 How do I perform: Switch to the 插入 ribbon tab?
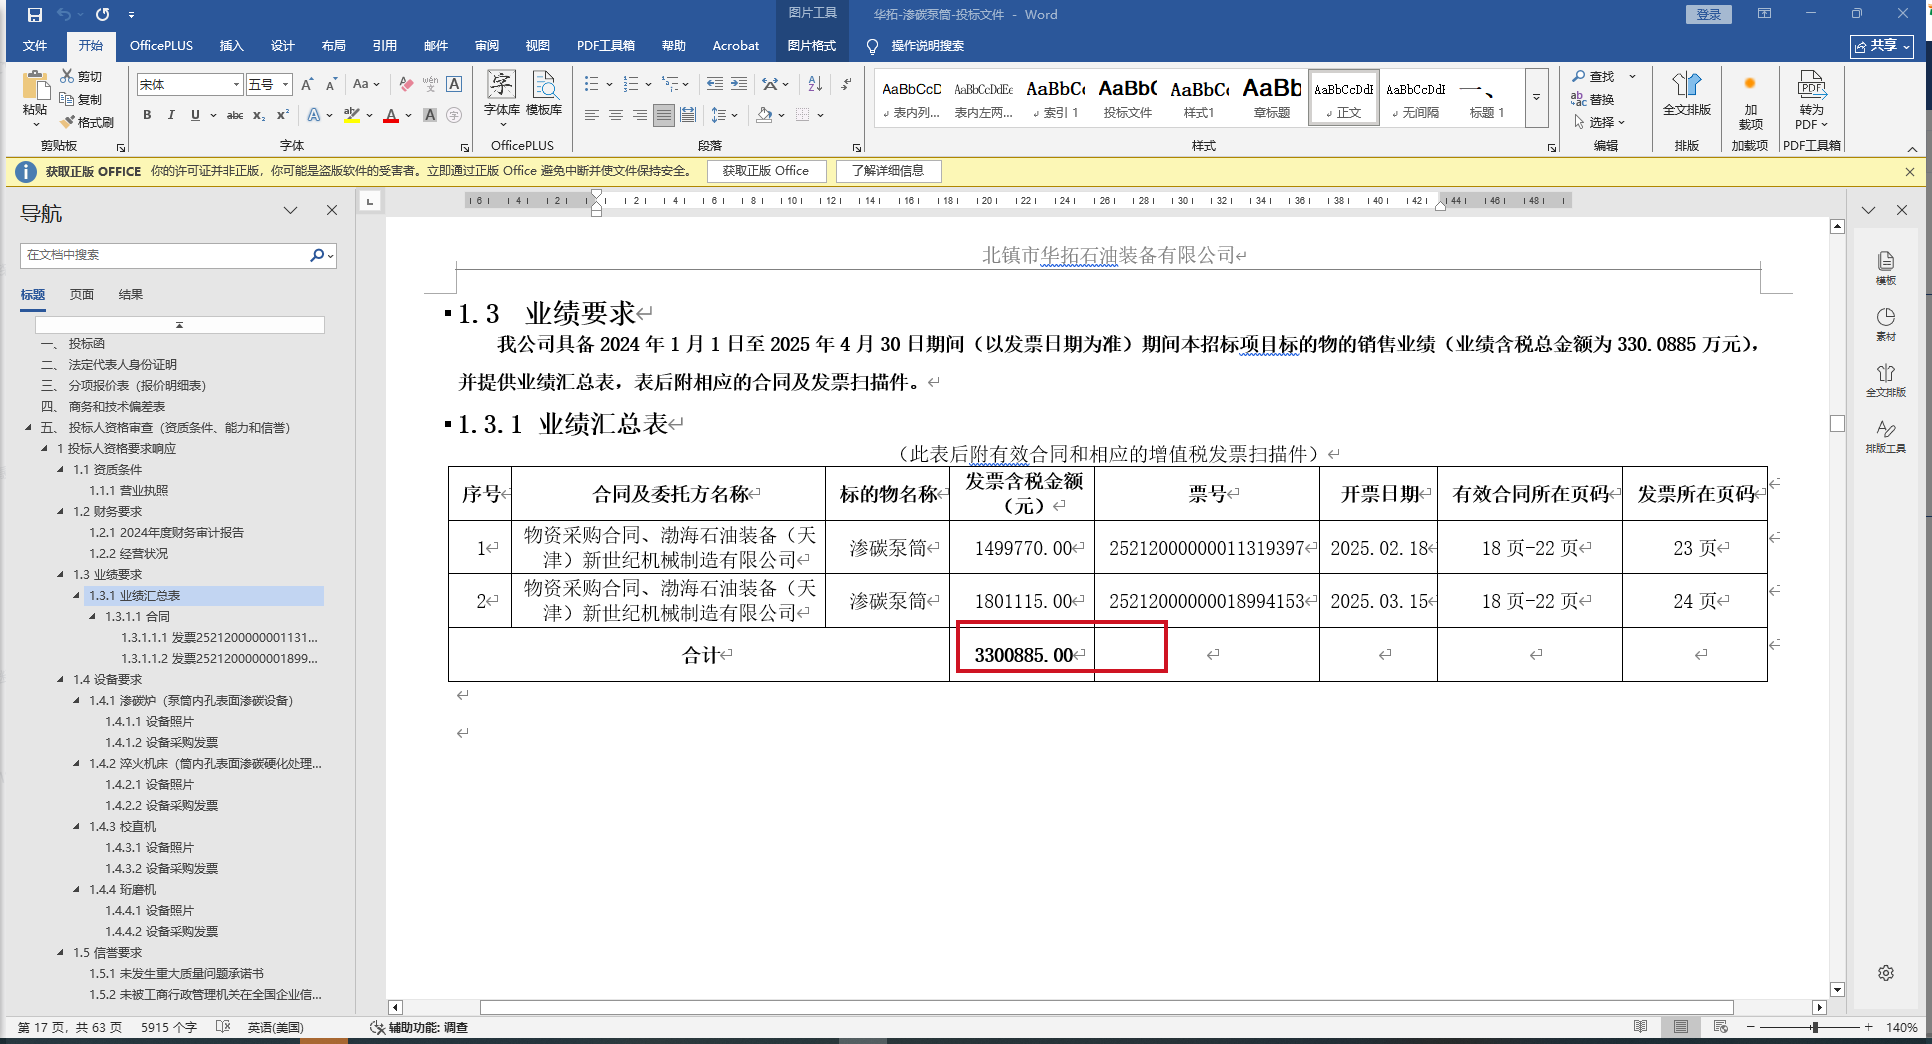(232, 46)
